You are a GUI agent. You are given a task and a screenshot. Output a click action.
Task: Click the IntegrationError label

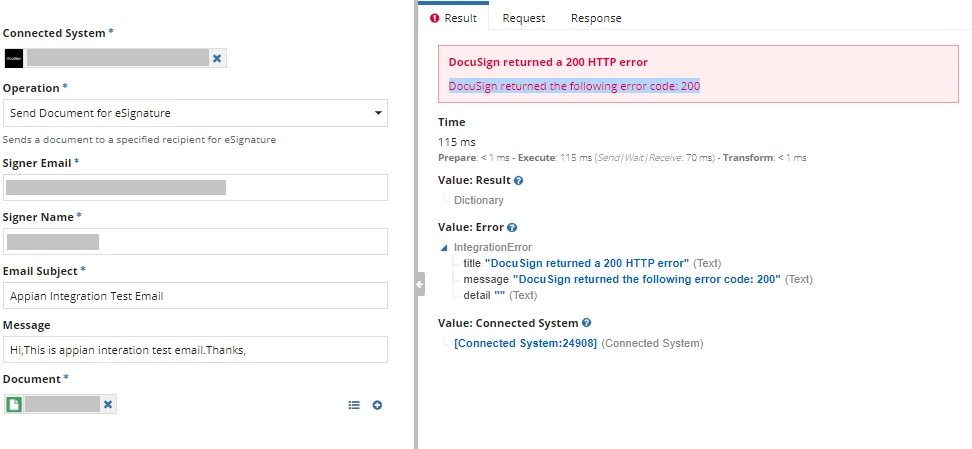493,247
